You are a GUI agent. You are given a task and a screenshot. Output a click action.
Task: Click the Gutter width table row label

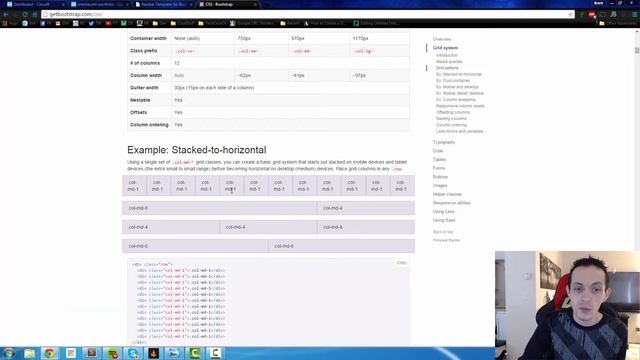[144, 88]
